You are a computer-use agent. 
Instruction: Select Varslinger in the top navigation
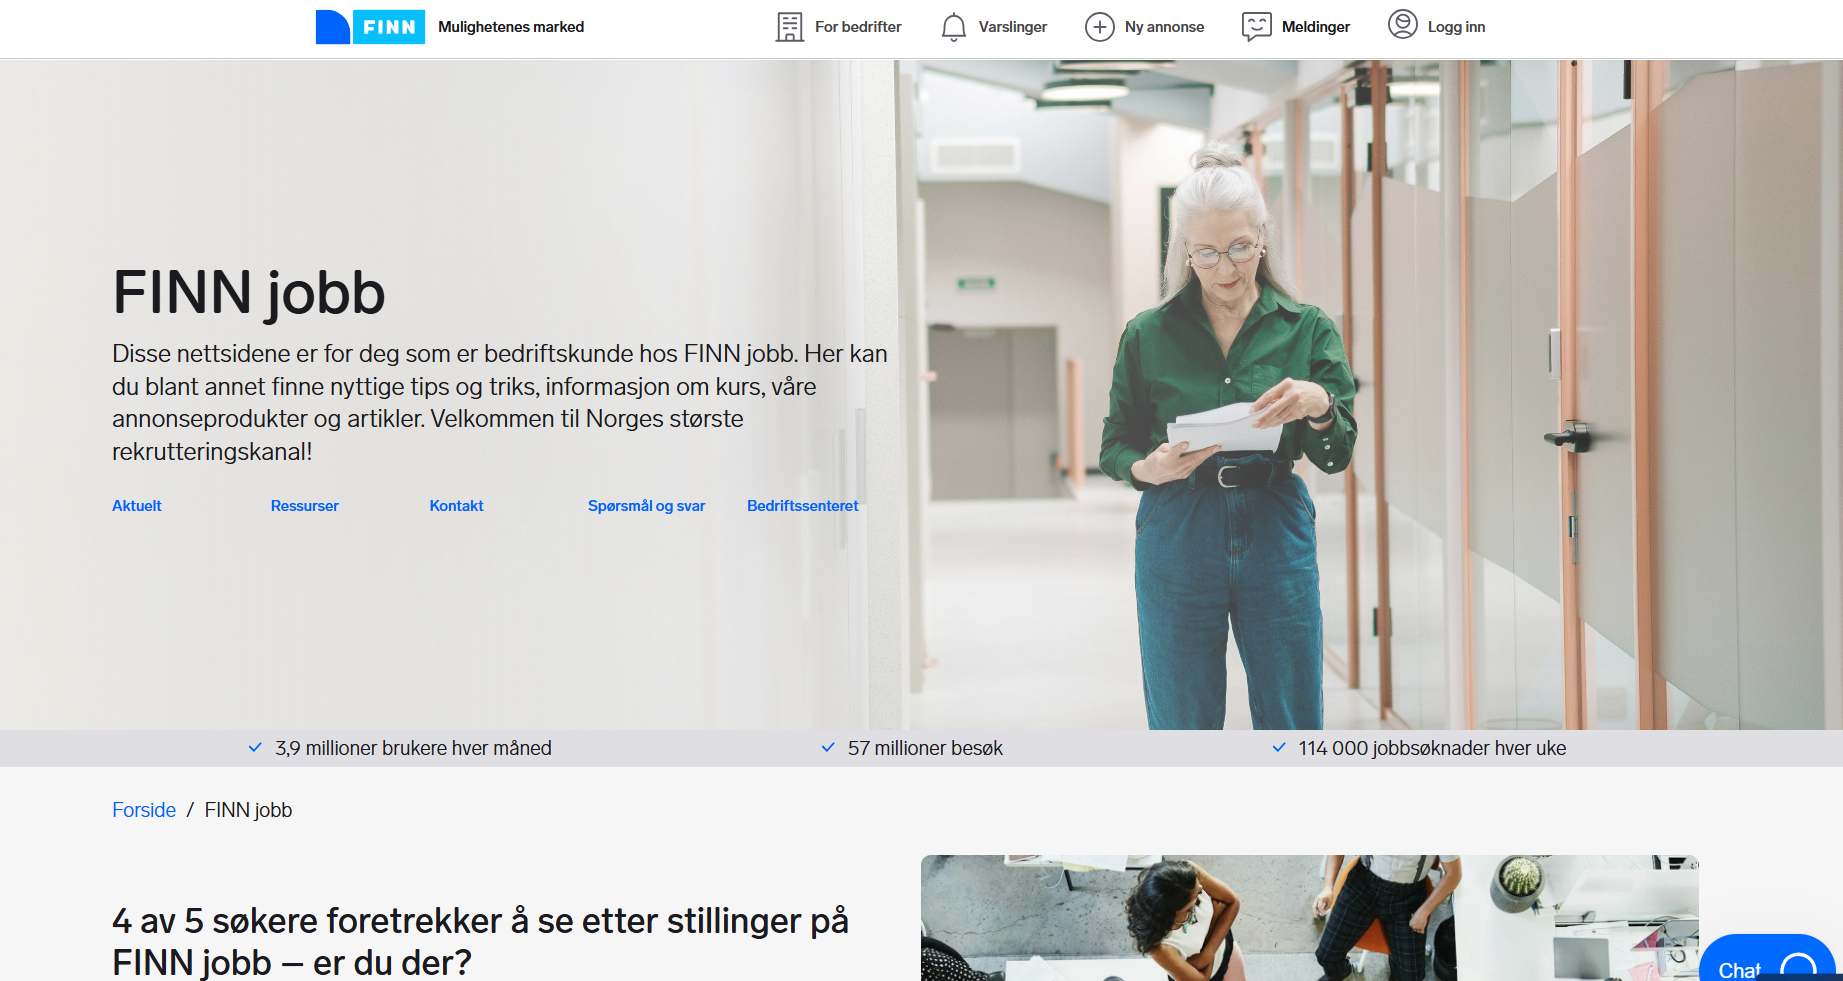(x=1013, y=27)
